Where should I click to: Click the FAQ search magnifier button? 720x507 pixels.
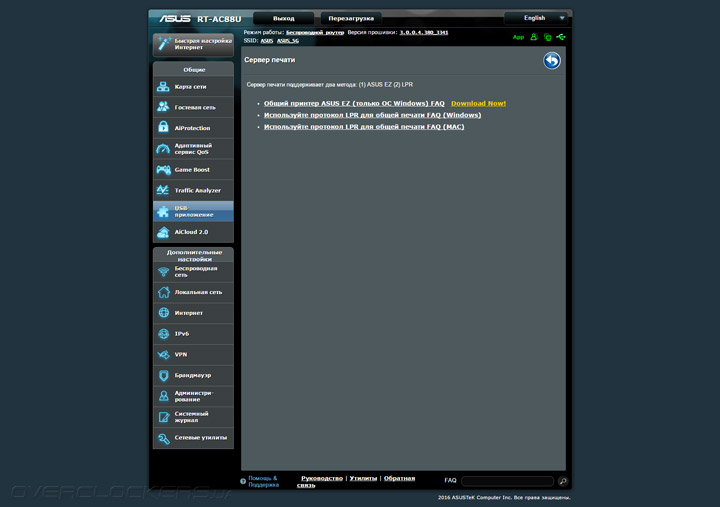(x=563, y=481)
